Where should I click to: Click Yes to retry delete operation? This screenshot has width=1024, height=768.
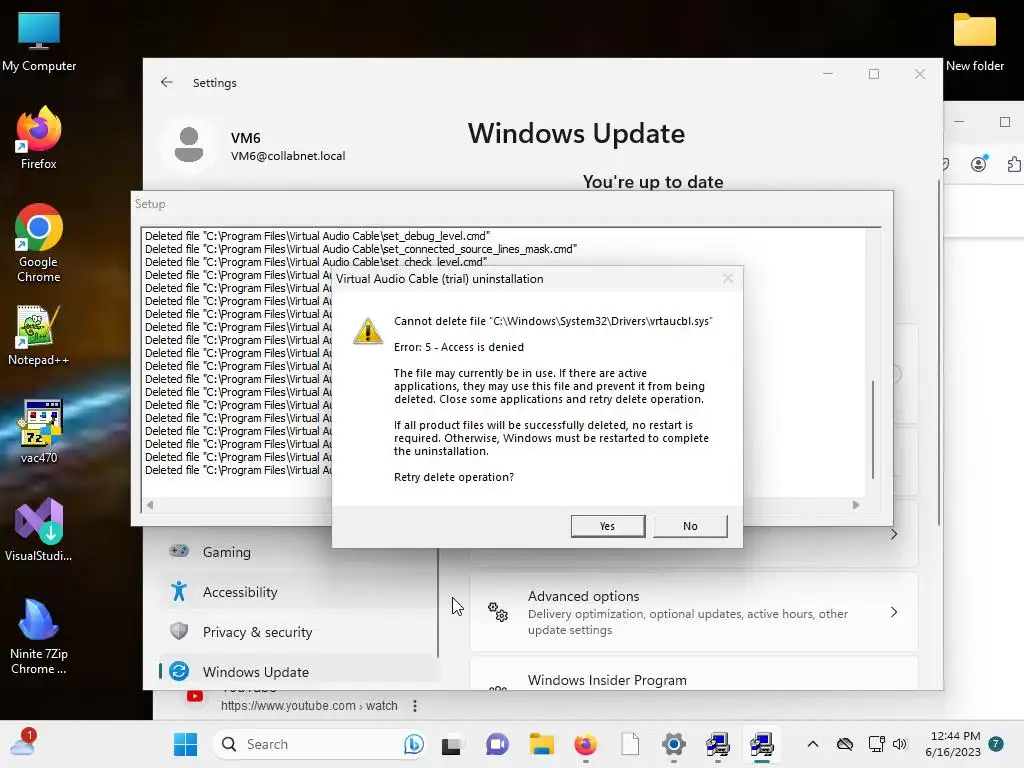coord(607,526)
